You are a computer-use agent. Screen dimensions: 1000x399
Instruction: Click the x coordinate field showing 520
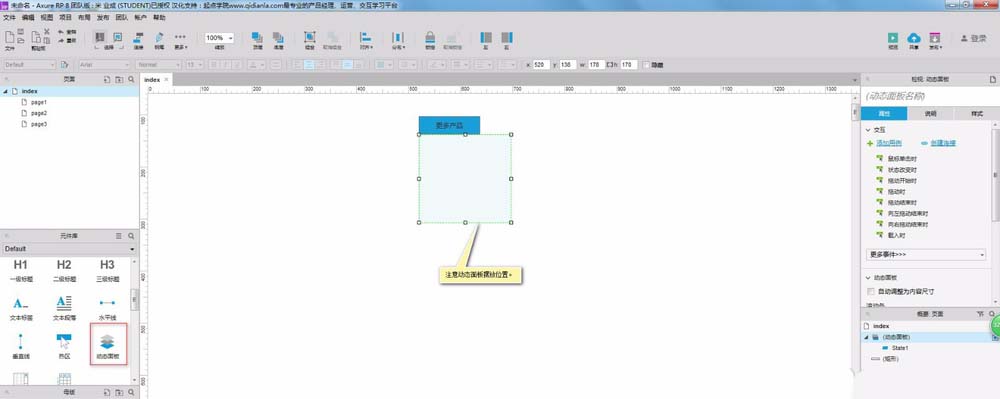541,64
